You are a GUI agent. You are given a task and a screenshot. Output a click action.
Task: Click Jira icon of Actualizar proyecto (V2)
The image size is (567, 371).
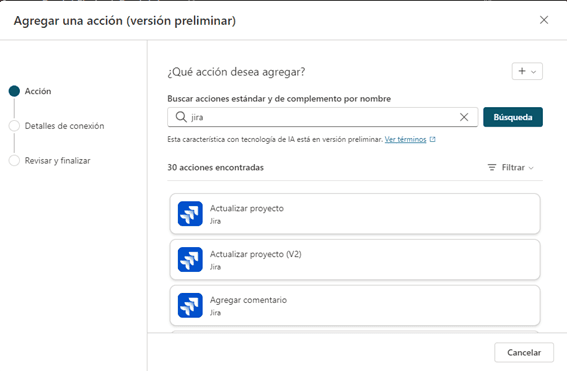[190, 259]
